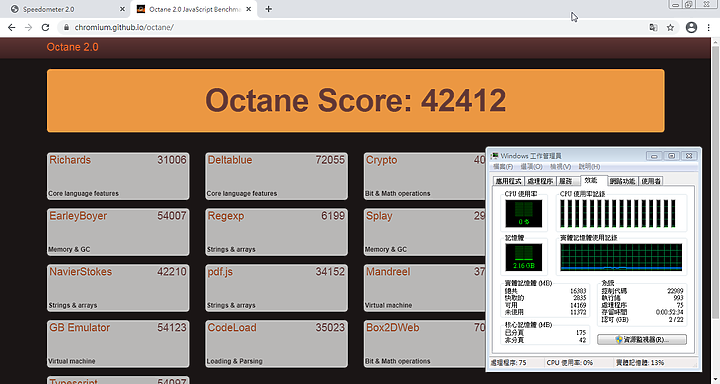Click the Crypto benchmark tile

point(425,176)
